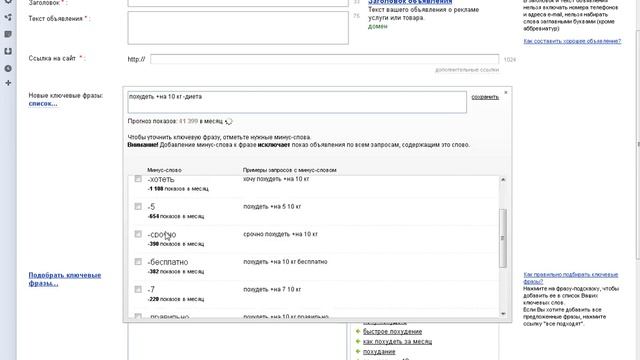Click the 'сохранить' link in popup

pyautogui.click(x=485, y=97)
